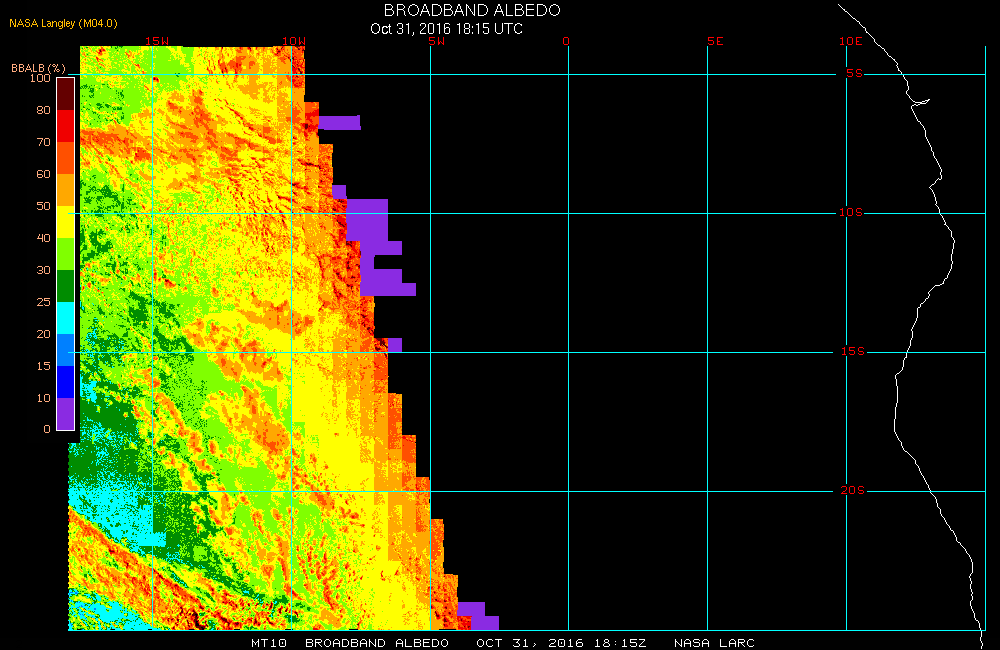This screenshot has width=1000, height=650.
Task: Click the BBALB (%) legend heading
Action: (x=39, y=68)
